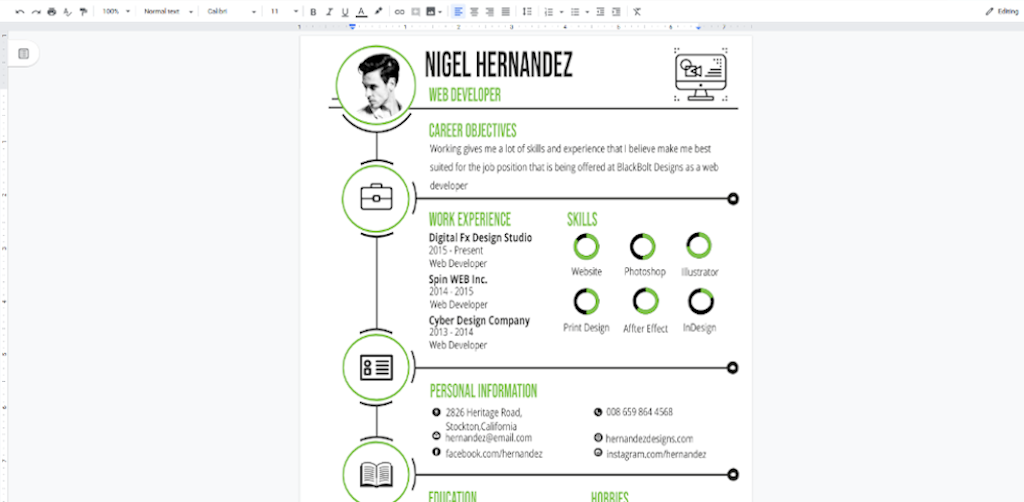The height and width of the screenshot is (502, 1024).
Task: Select left align
Action: (458, 12)
